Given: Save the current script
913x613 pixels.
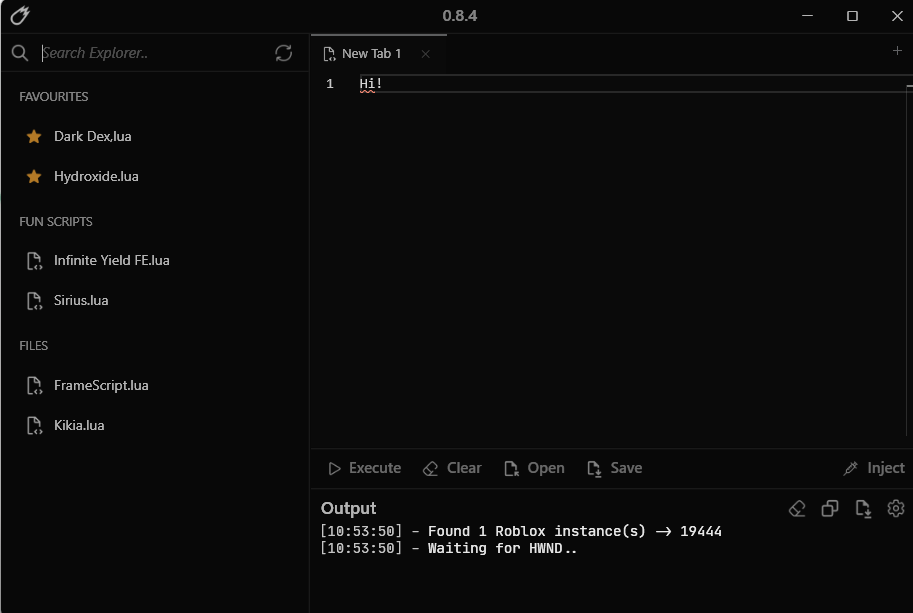Looking at the screenshot, I should (x=615, y=468).
